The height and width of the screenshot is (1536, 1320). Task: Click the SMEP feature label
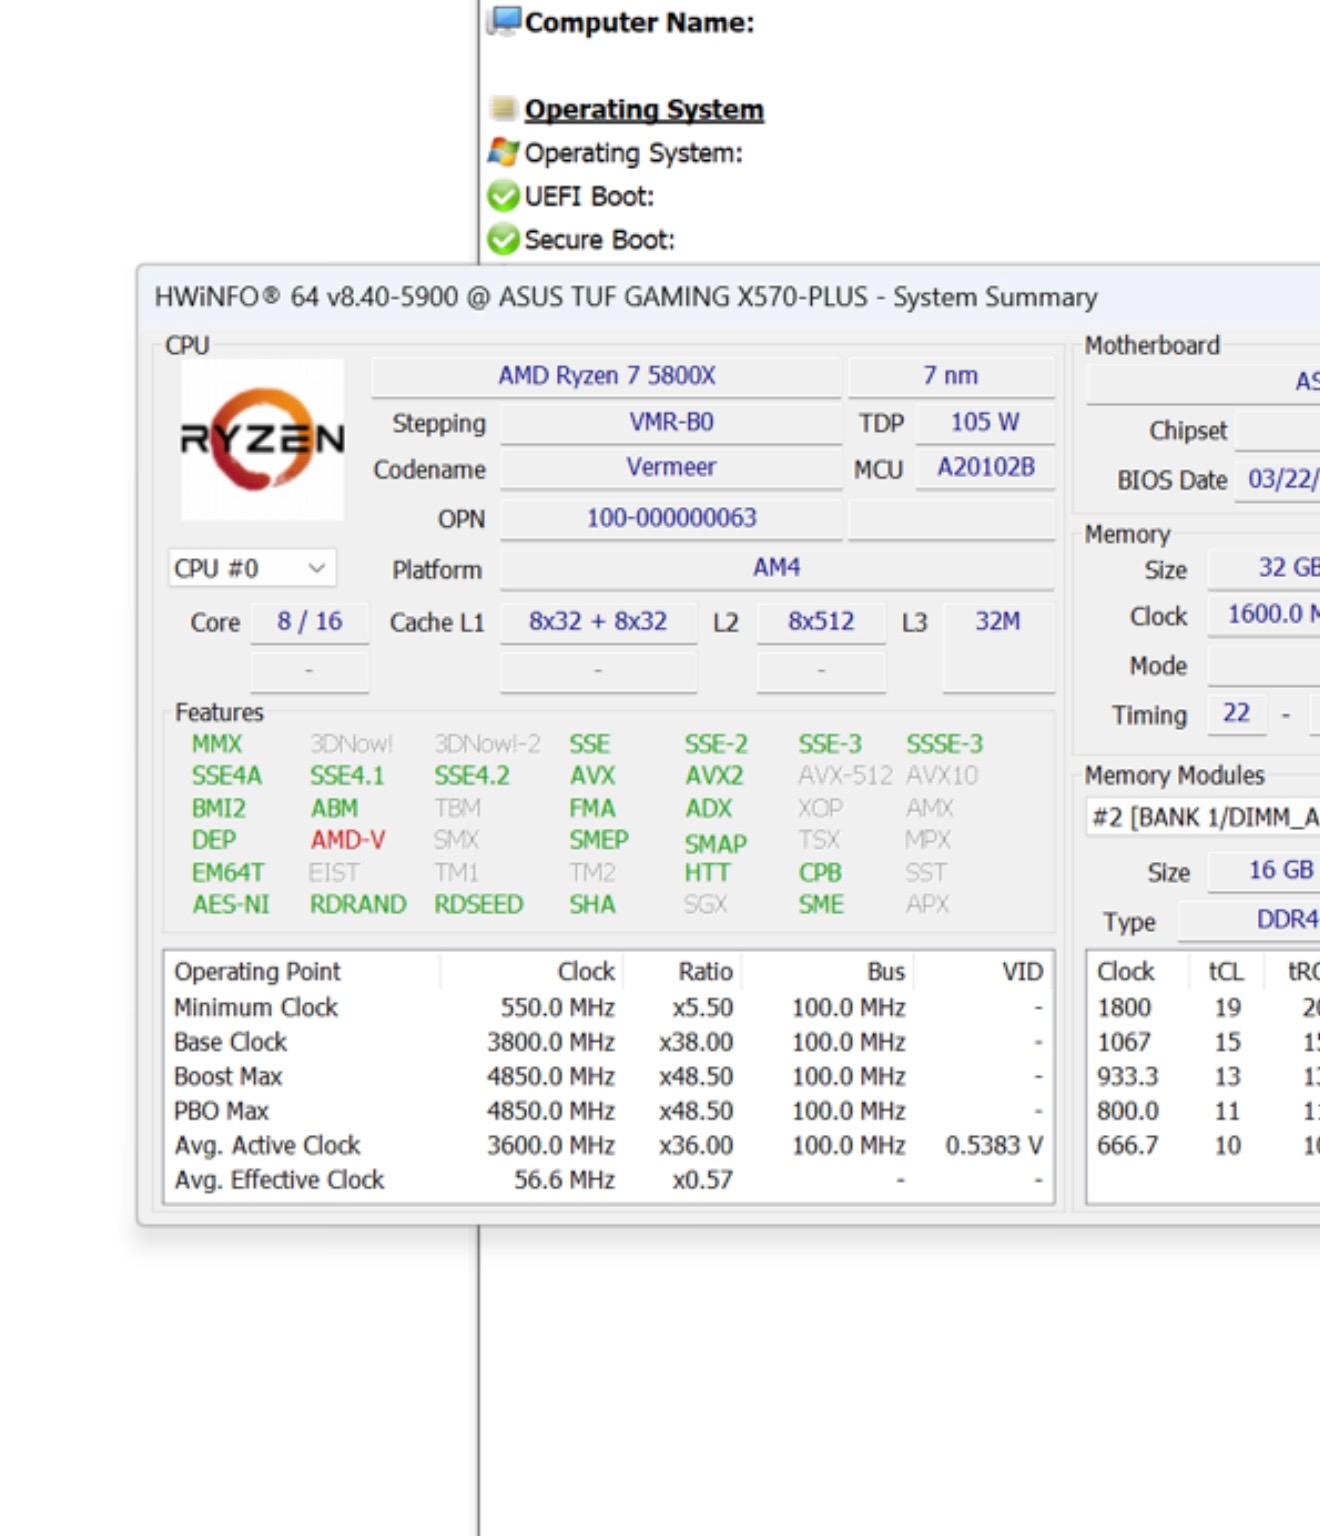[x=599, y=840]
